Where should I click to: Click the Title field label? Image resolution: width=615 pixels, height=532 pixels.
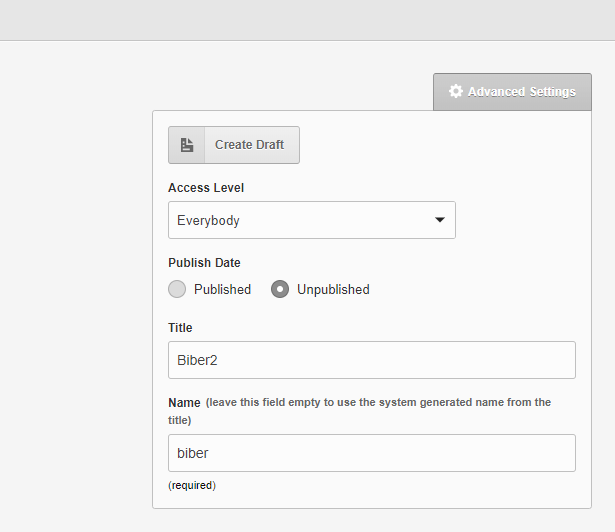pos(180,328)
